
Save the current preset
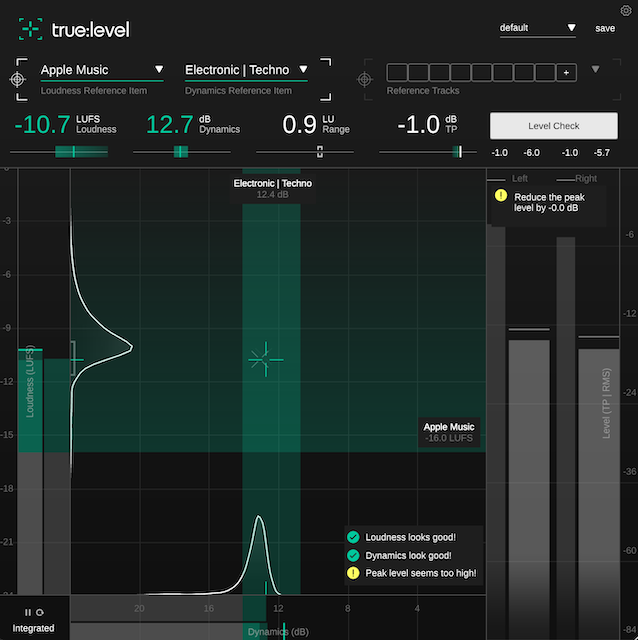pyautogui.click(x=605, y=29)
